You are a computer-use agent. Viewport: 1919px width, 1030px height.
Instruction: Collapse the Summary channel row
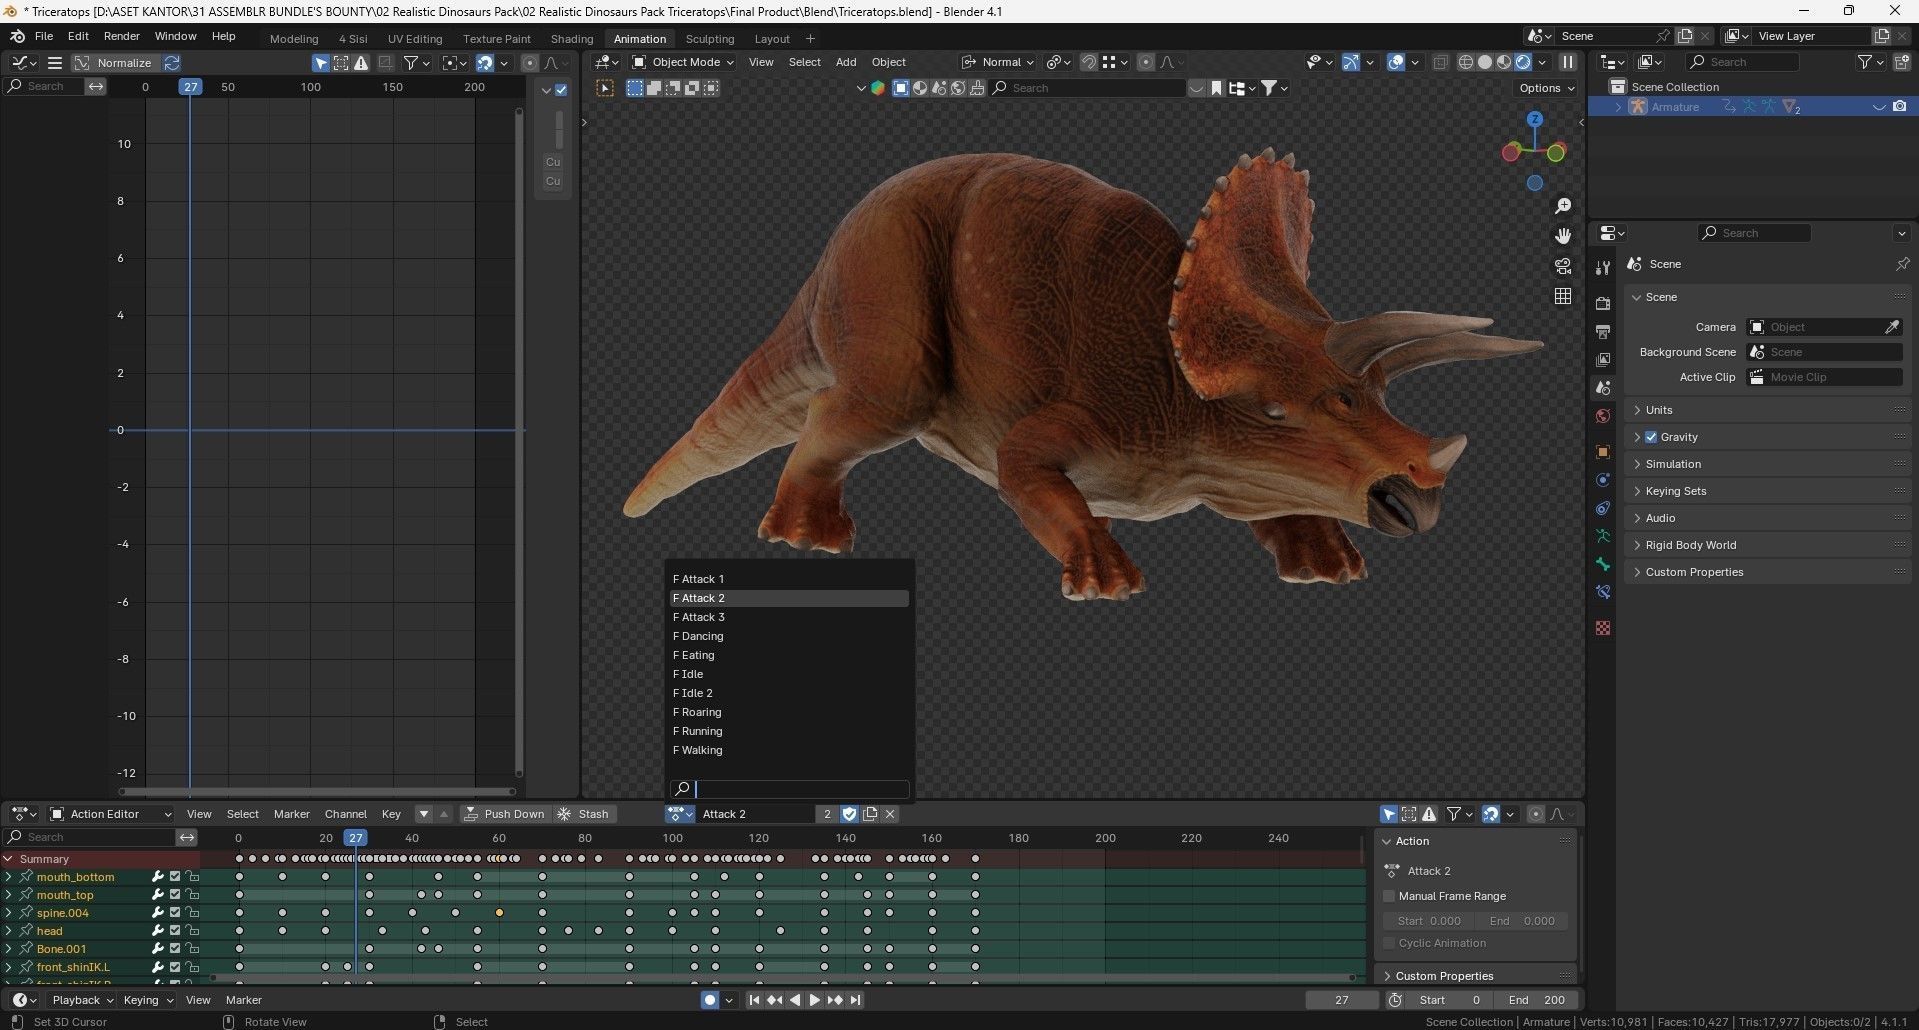(9, 859)
